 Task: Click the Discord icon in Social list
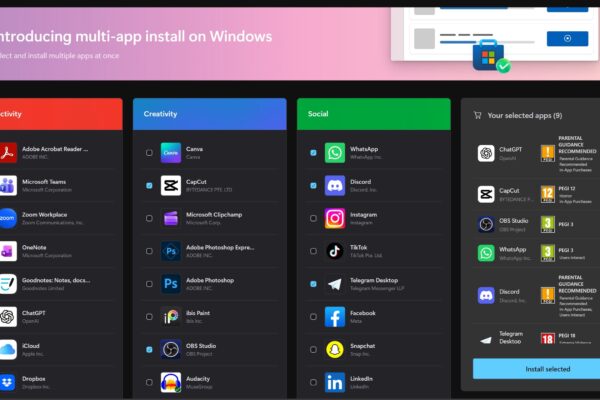click(x=335, y=186)
